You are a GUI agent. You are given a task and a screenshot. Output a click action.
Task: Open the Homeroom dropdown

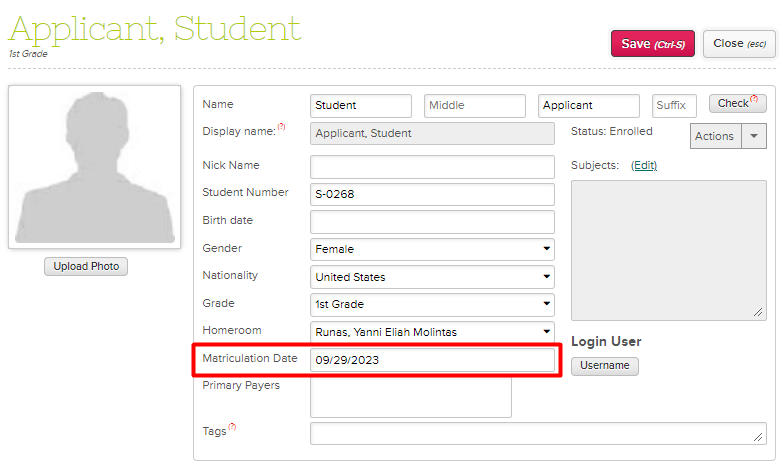[x=432, y=332]
